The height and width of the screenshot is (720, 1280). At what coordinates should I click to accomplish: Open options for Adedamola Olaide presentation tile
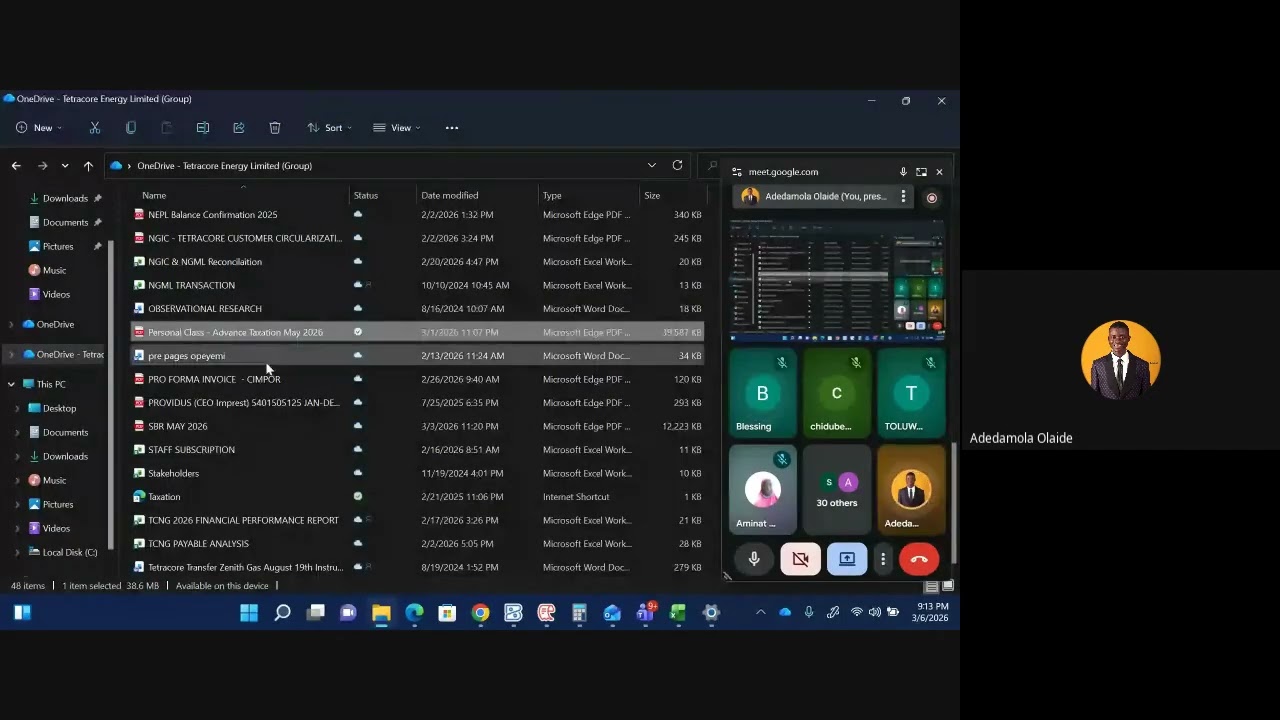pyautogui.click(x=903, y=196)
